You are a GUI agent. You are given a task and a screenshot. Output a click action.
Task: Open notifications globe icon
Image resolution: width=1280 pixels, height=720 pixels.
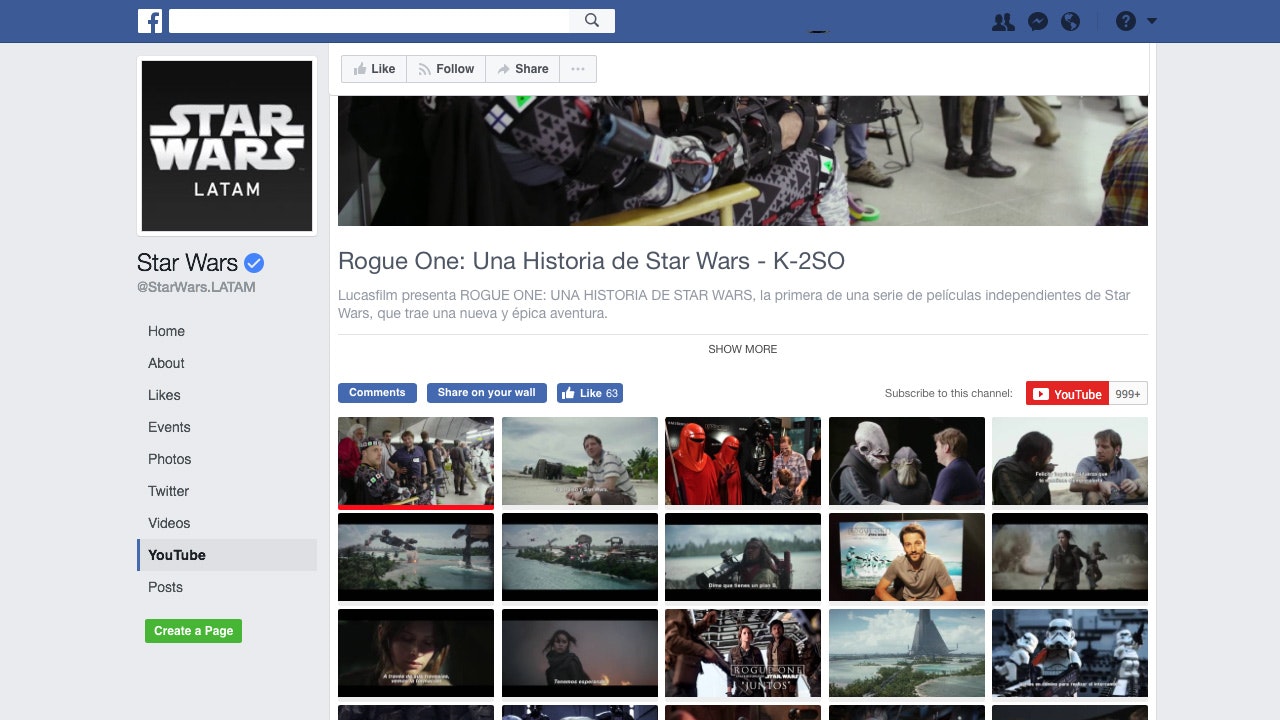coord(1070,20)
